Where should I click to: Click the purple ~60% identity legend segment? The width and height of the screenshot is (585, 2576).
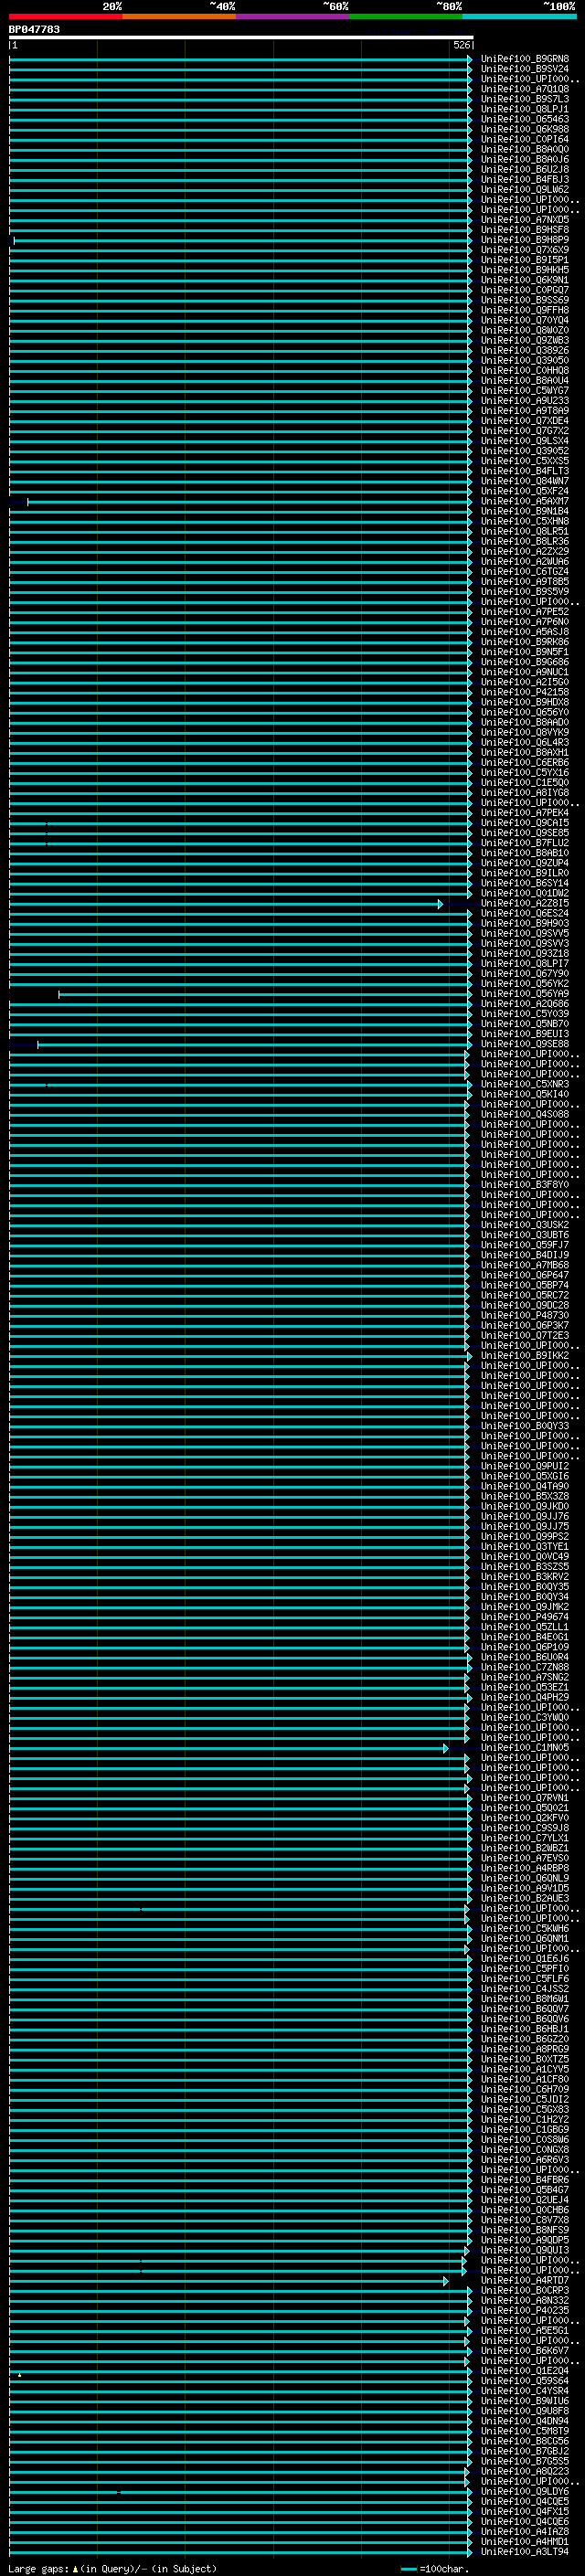pyautogui.click(x=293, y=16)
